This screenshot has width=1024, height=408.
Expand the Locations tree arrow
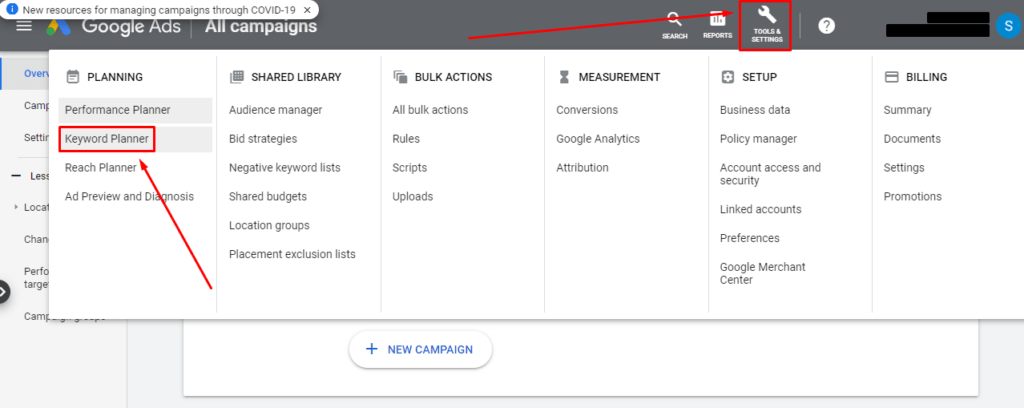(16, 207)
